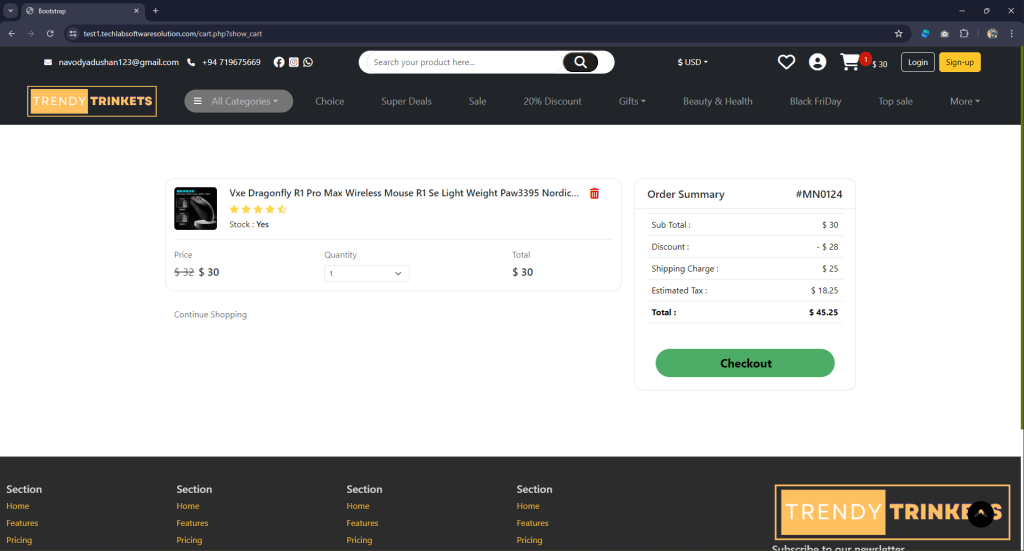1024x551 pixels.
Task: Click the back-to-top arrow button
Action: coord(980,514)
